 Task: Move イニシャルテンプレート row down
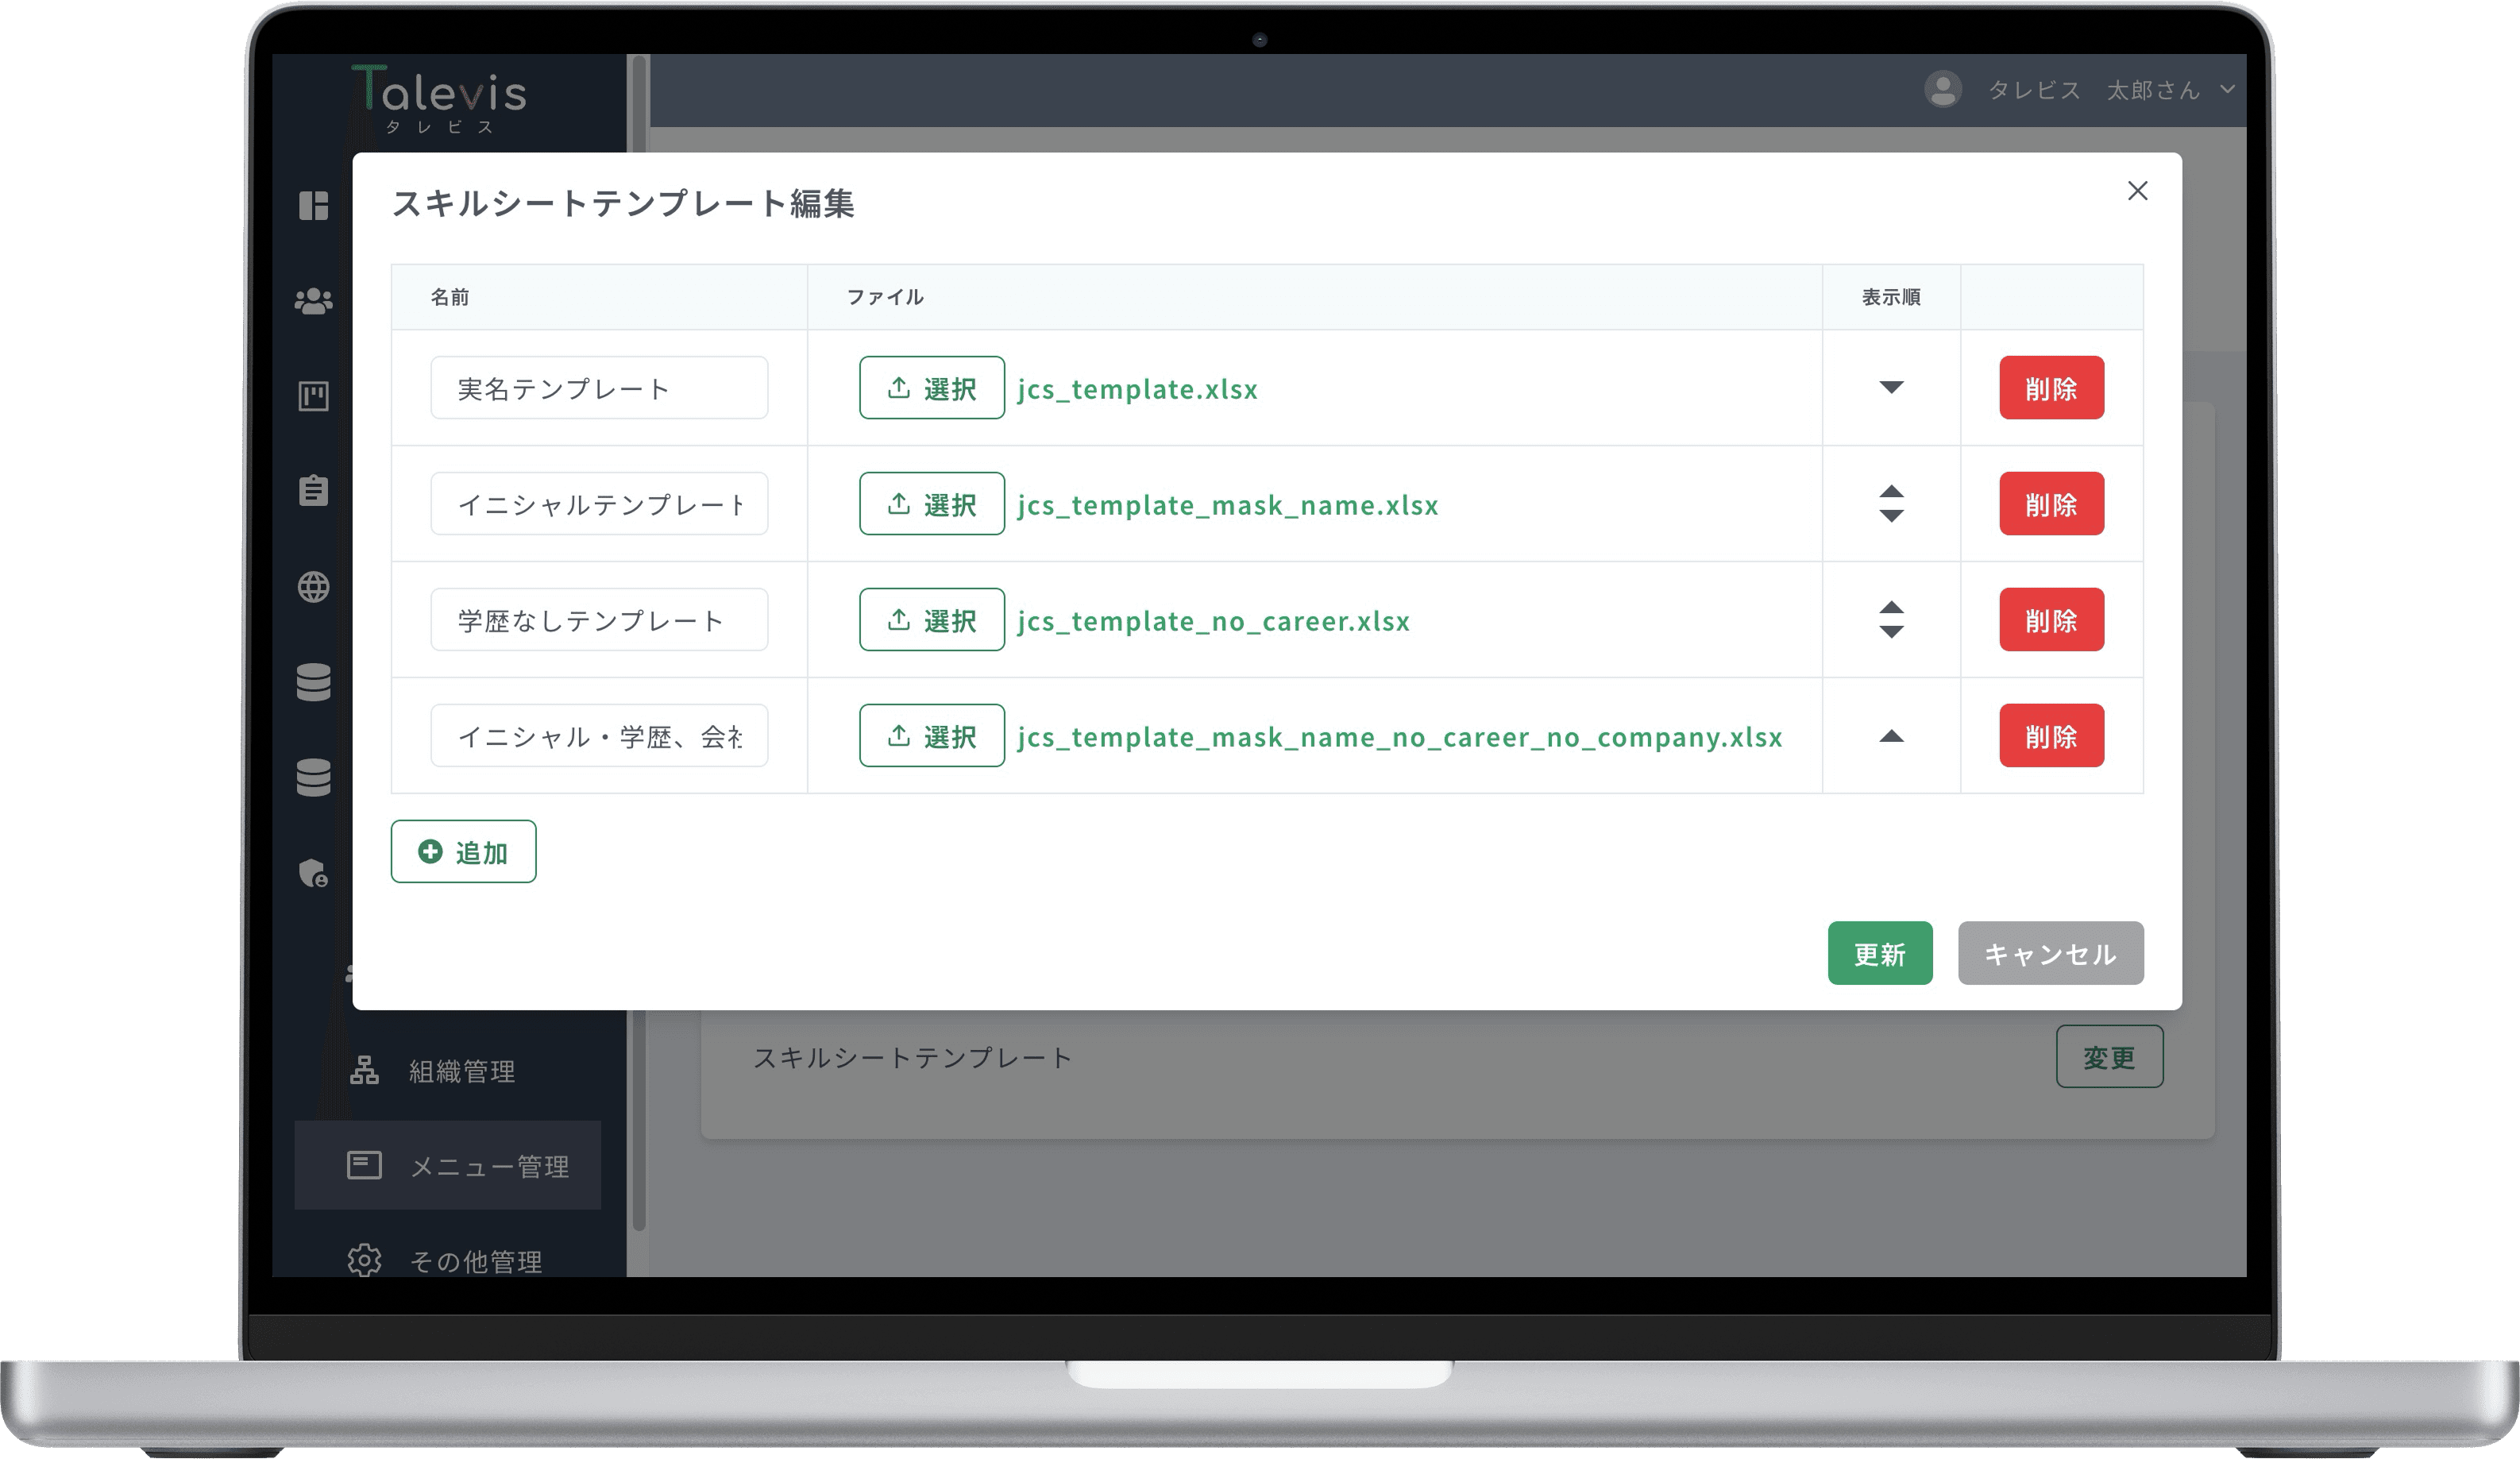(1891, 515)
